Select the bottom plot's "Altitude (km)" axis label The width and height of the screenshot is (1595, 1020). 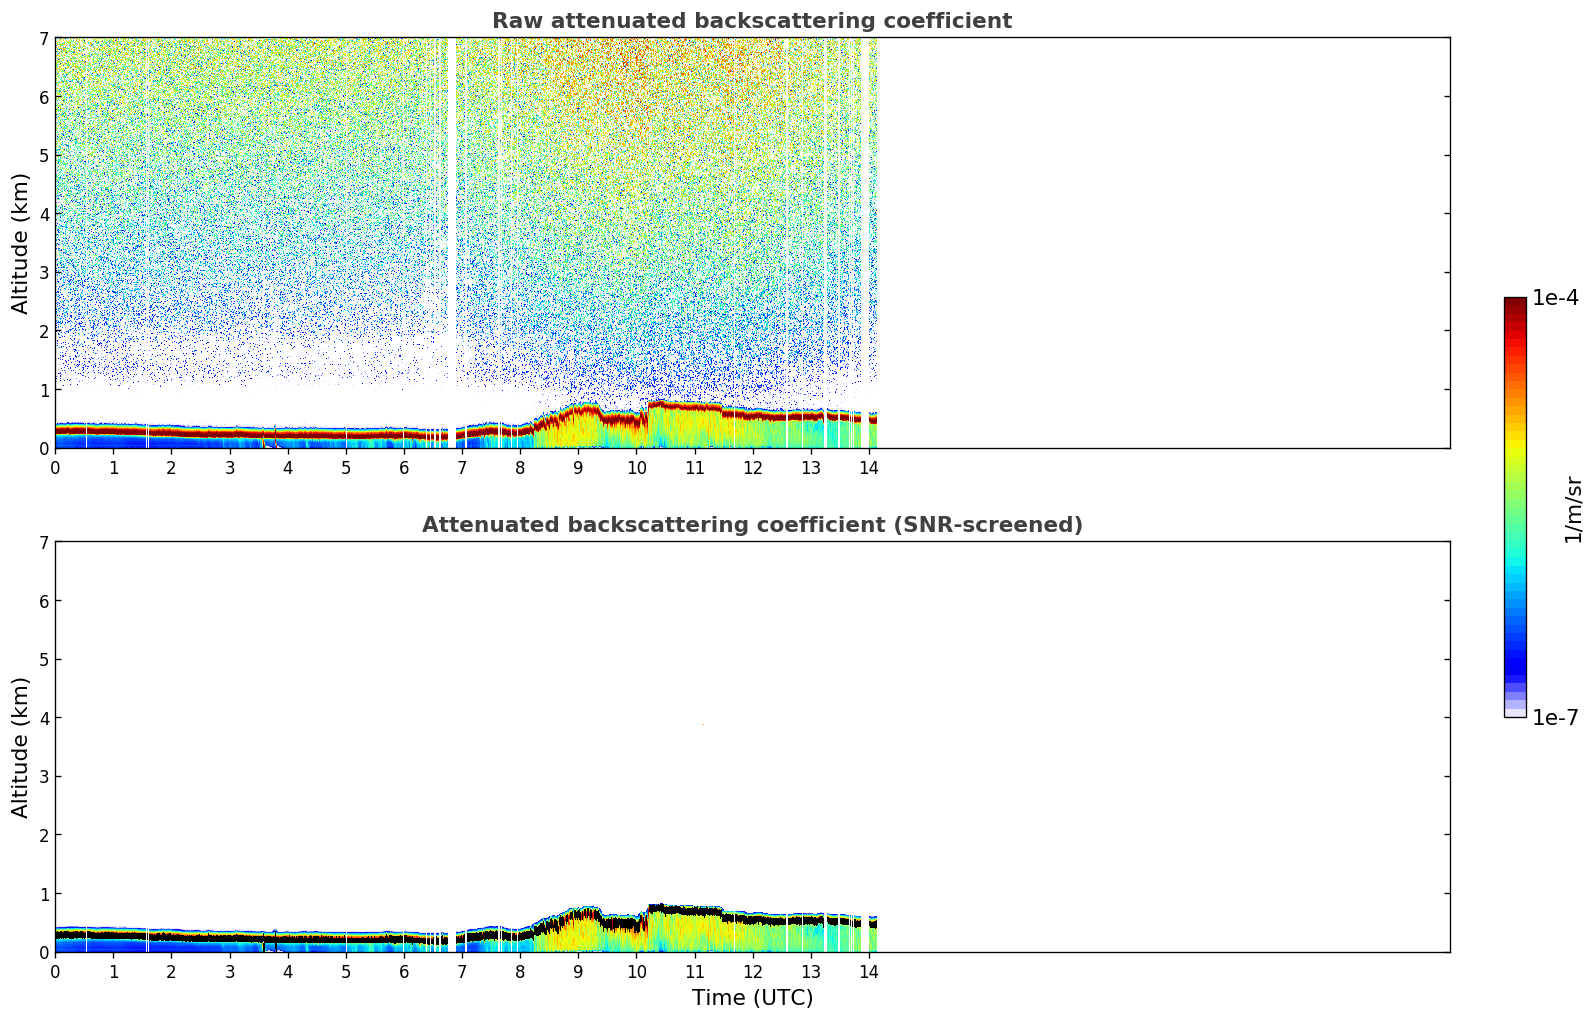(x=21, y=747)
